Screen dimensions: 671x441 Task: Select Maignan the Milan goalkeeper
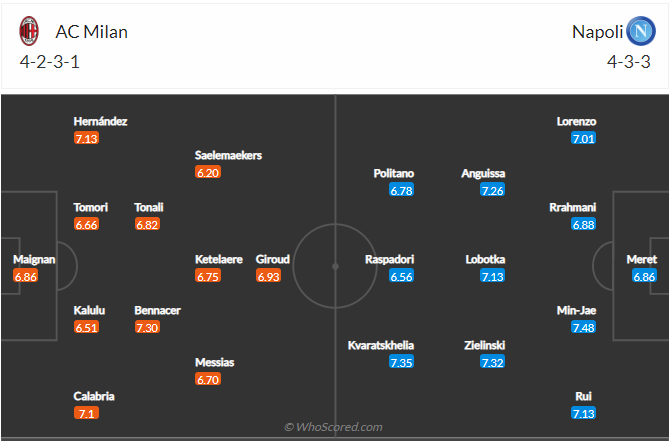(x=34, y=259)
